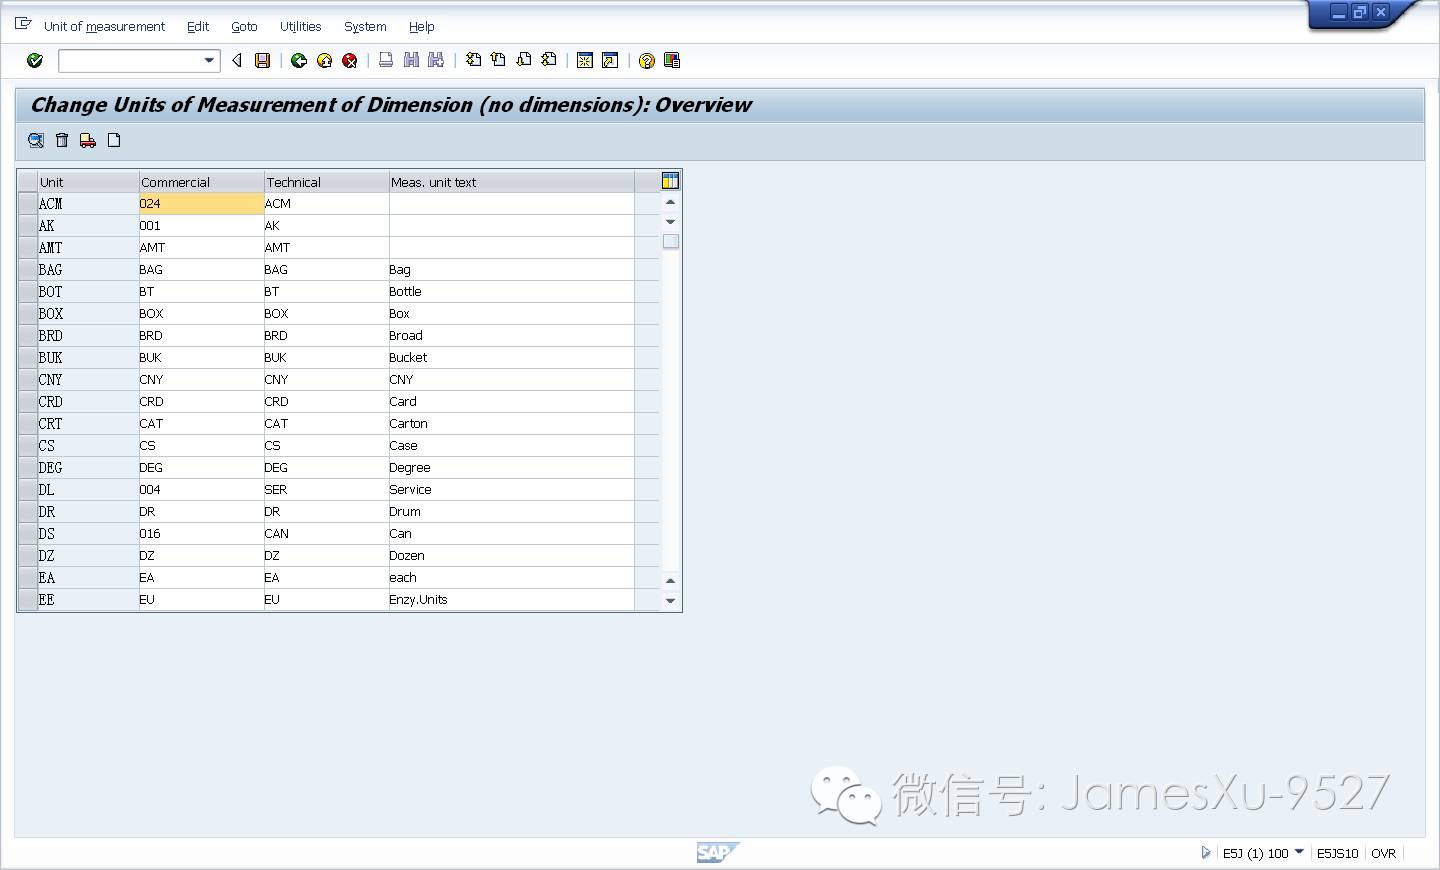Image resolution: width=1440 pixels, height=870 pixels.
Task: Click the Commercial cell containing 024
Action: (201, 203)
